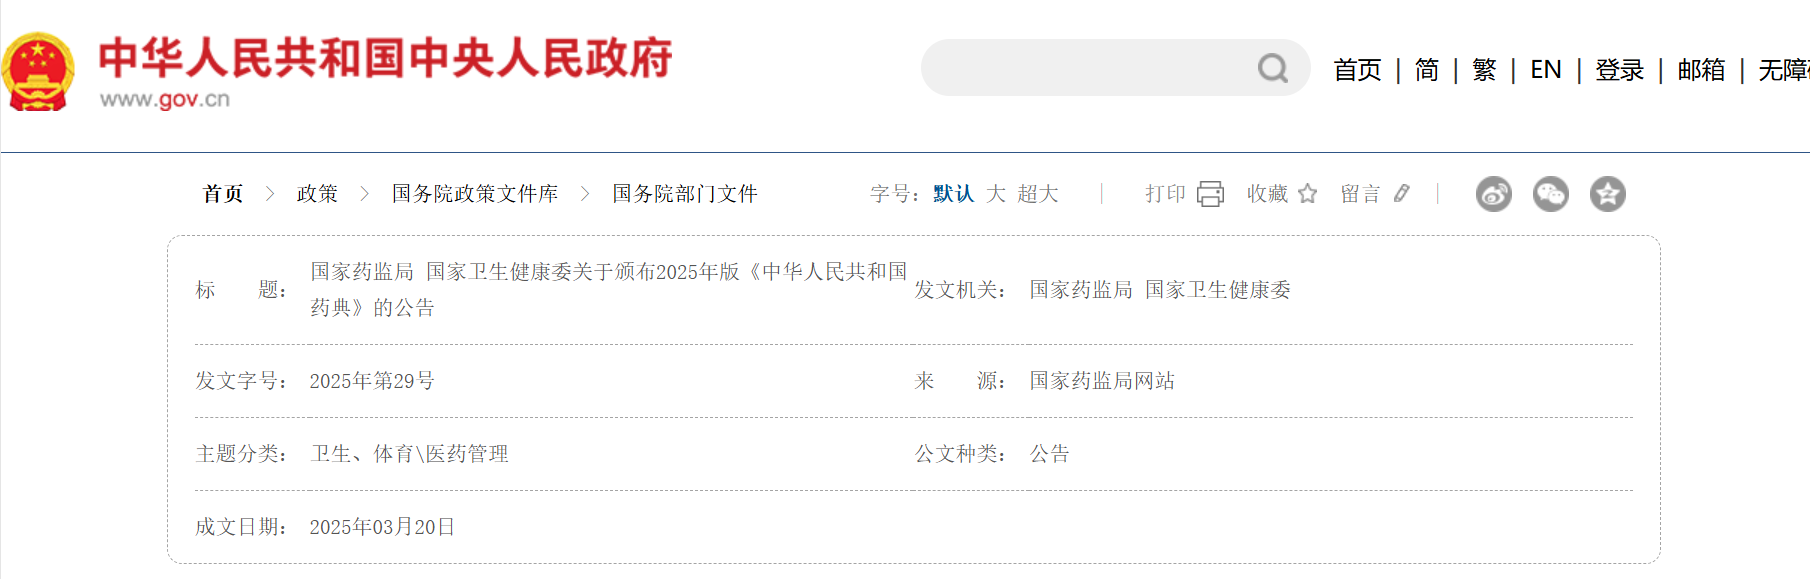Viewport: 1810px width, 579px height.
Task: Click the favorite star icon beside 收藏
Action: [x=1308, y=194]
